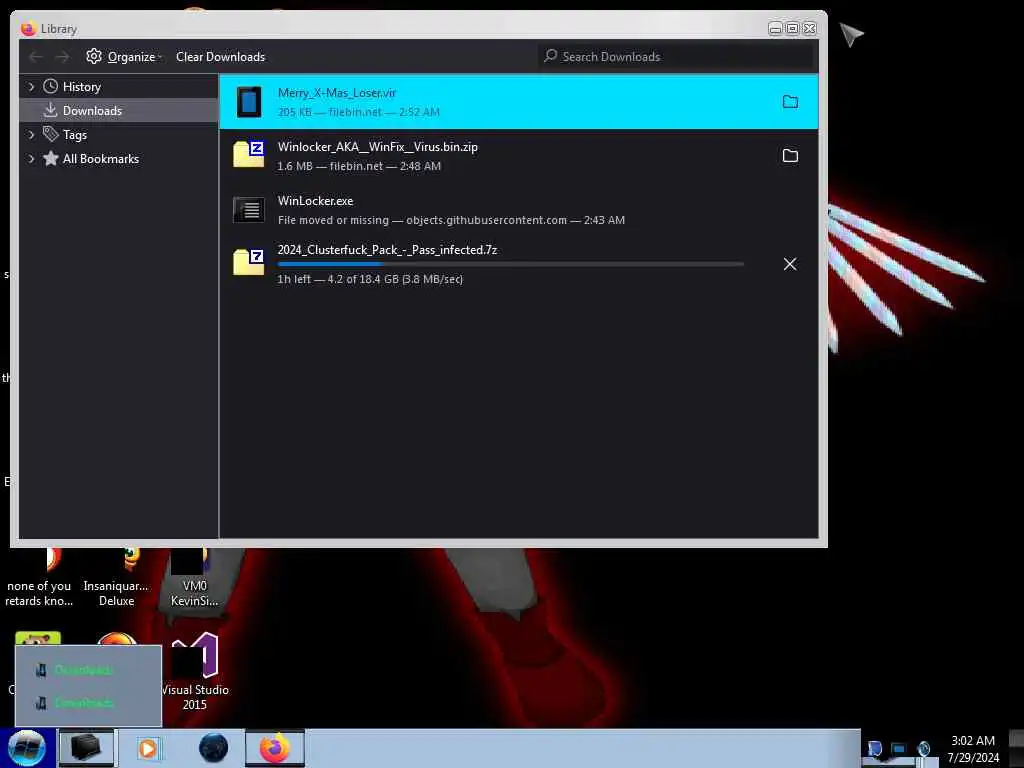Select the WinLocker.exe download entry
The image size is (1024, 768).
[519, 210]
